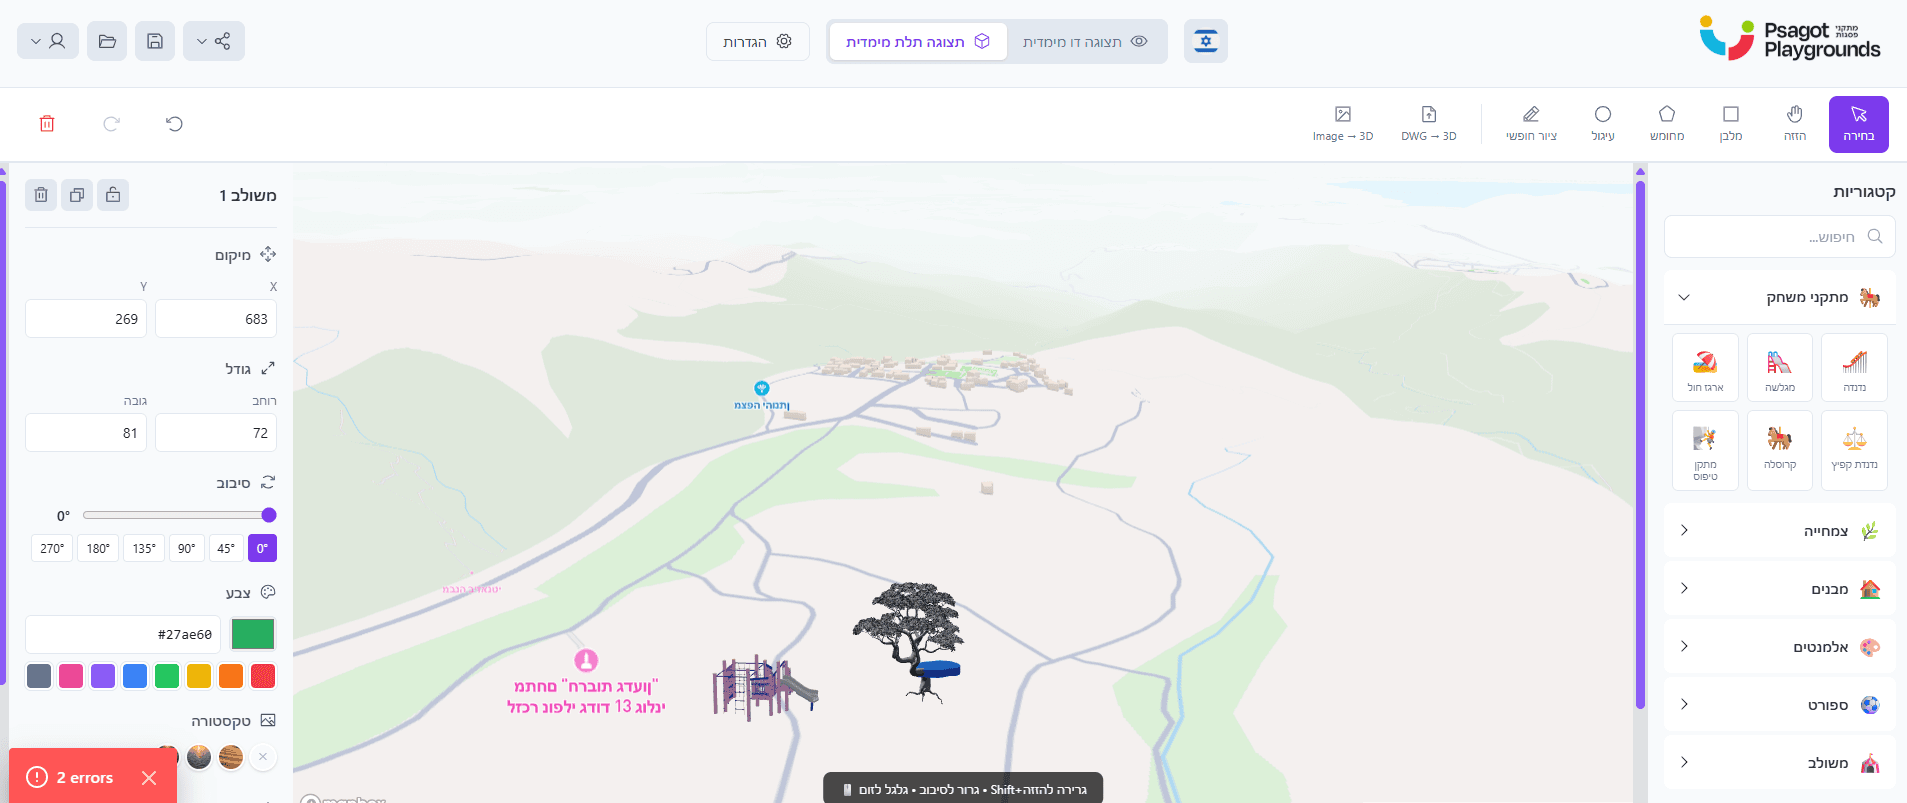
Task: Choose the מלבן rectangle drawing tool
Action: pos(1731,124)
